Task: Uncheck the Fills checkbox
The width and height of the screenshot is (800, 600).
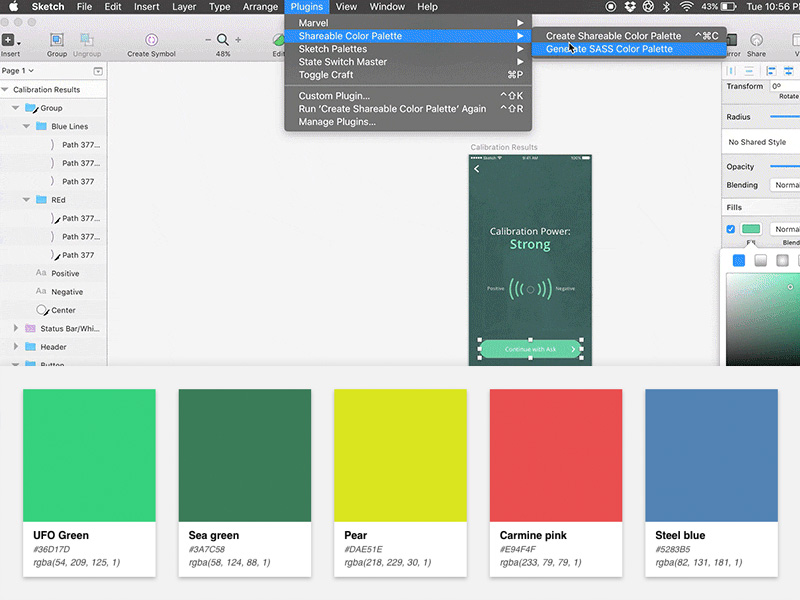Action: click(731, 229)
